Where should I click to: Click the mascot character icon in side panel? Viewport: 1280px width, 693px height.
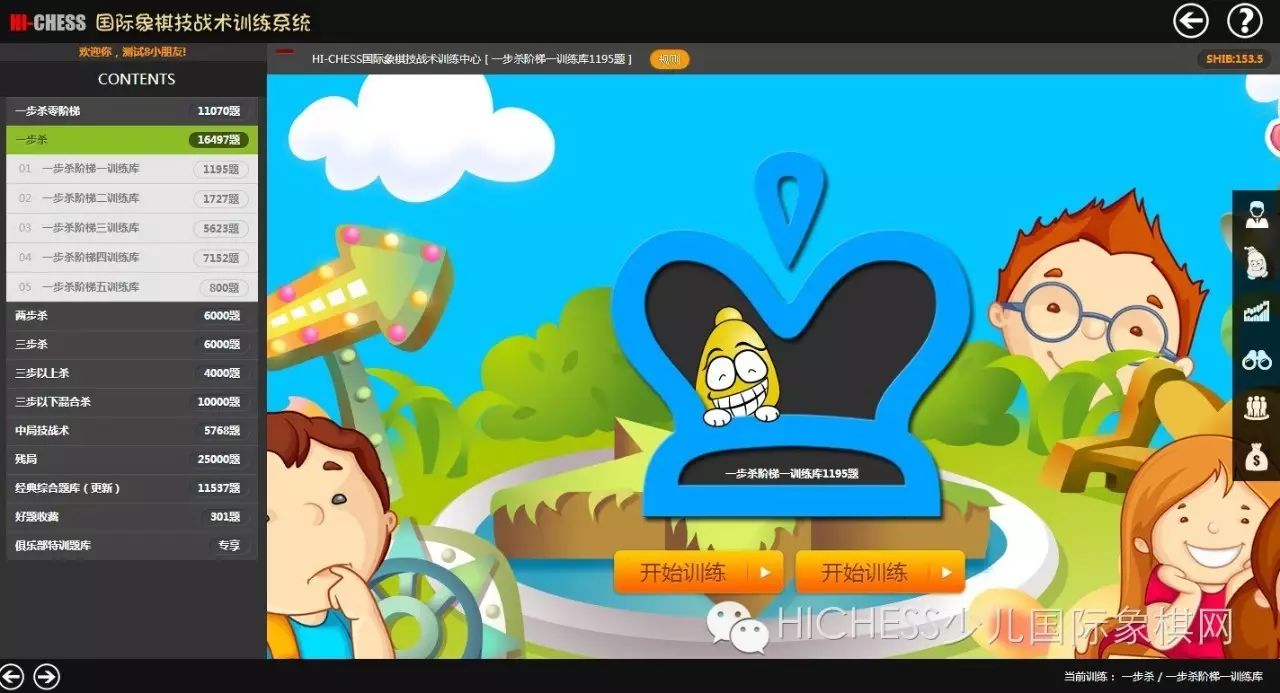[1256, 262]
